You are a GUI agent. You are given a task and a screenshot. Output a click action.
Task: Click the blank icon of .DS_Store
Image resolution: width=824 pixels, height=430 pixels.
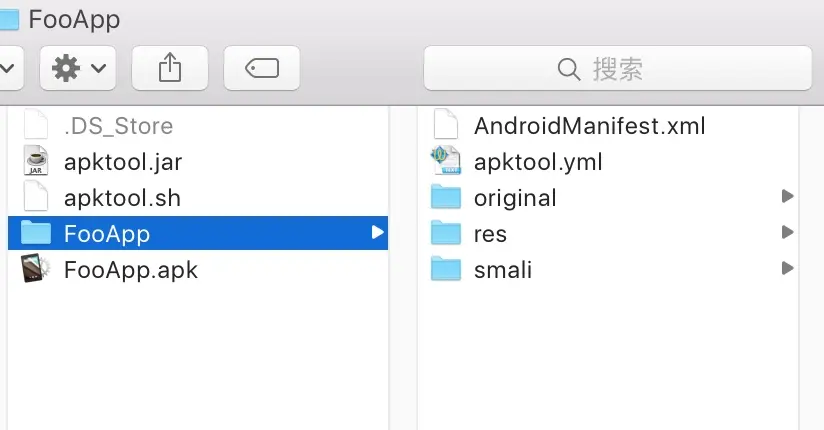click(x=36, y=124)
